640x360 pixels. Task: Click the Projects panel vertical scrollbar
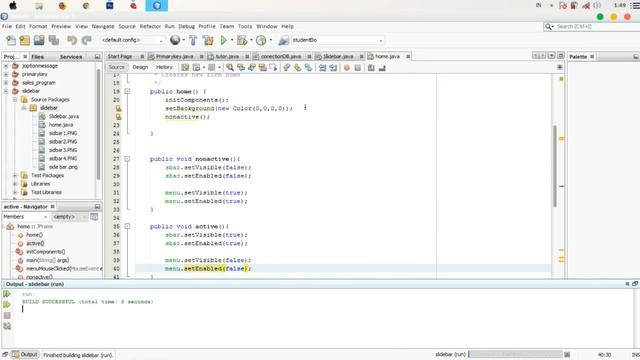click(x=98, y=124)
